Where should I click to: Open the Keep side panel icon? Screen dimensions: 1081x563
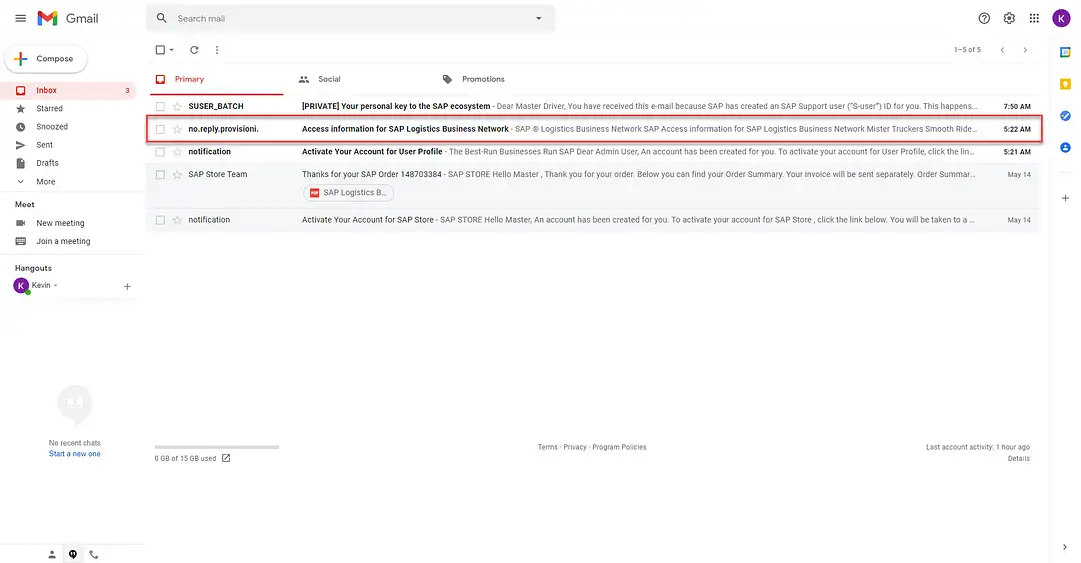[1065, 84]
